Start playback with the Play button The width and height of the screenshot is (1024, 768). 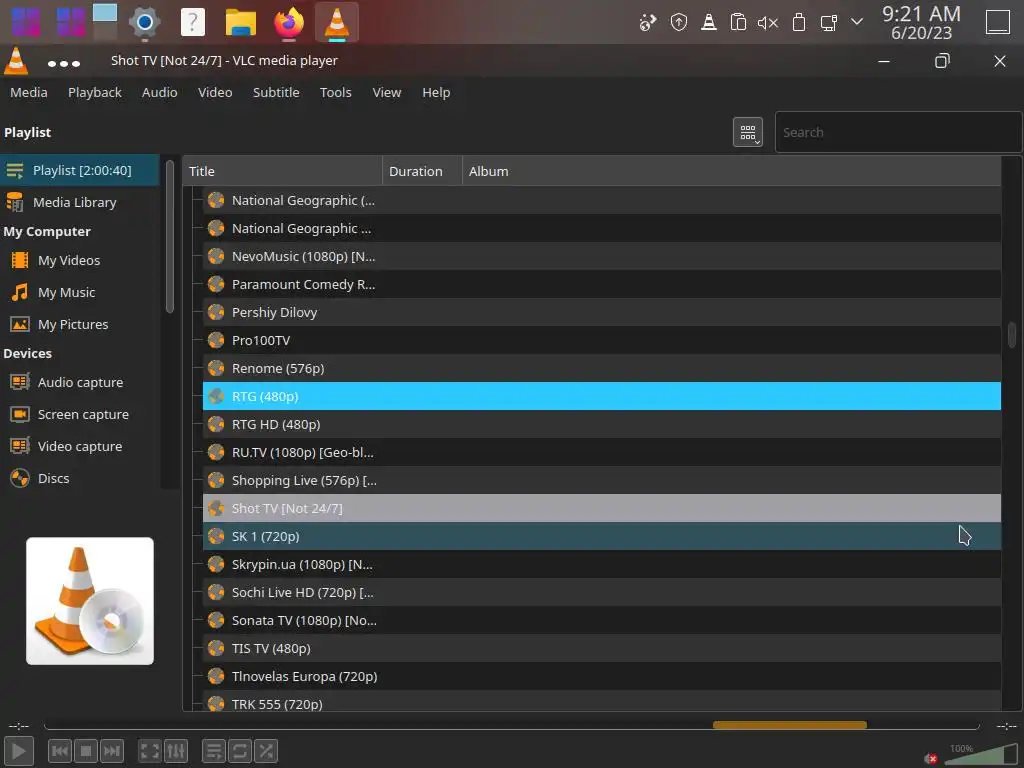(x=18, y=751)
